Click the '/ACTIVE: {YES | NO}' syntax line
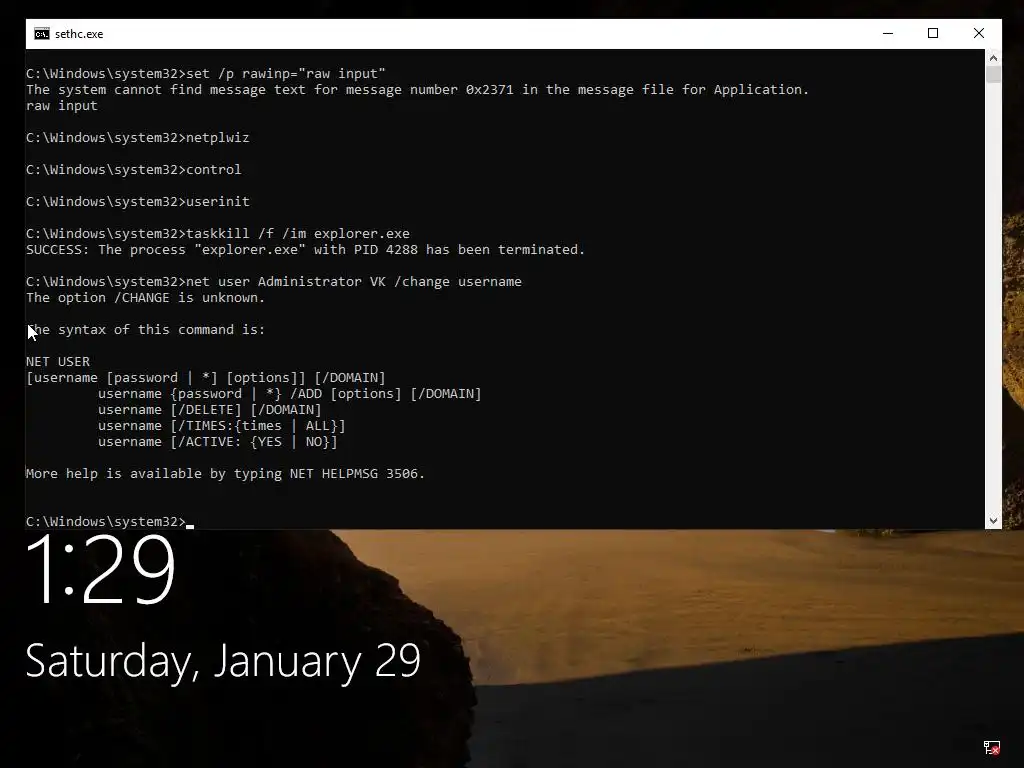 click(217, 441)
